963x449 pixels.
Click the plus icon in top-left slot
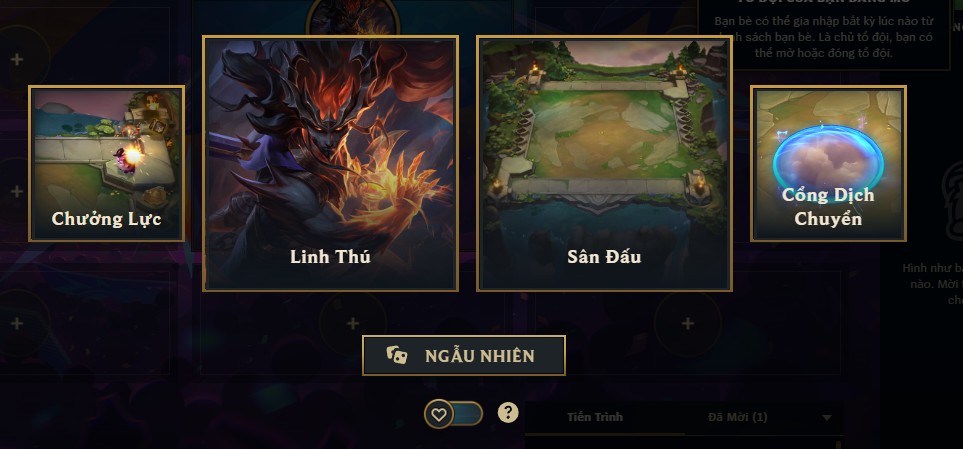coord(17,60)
